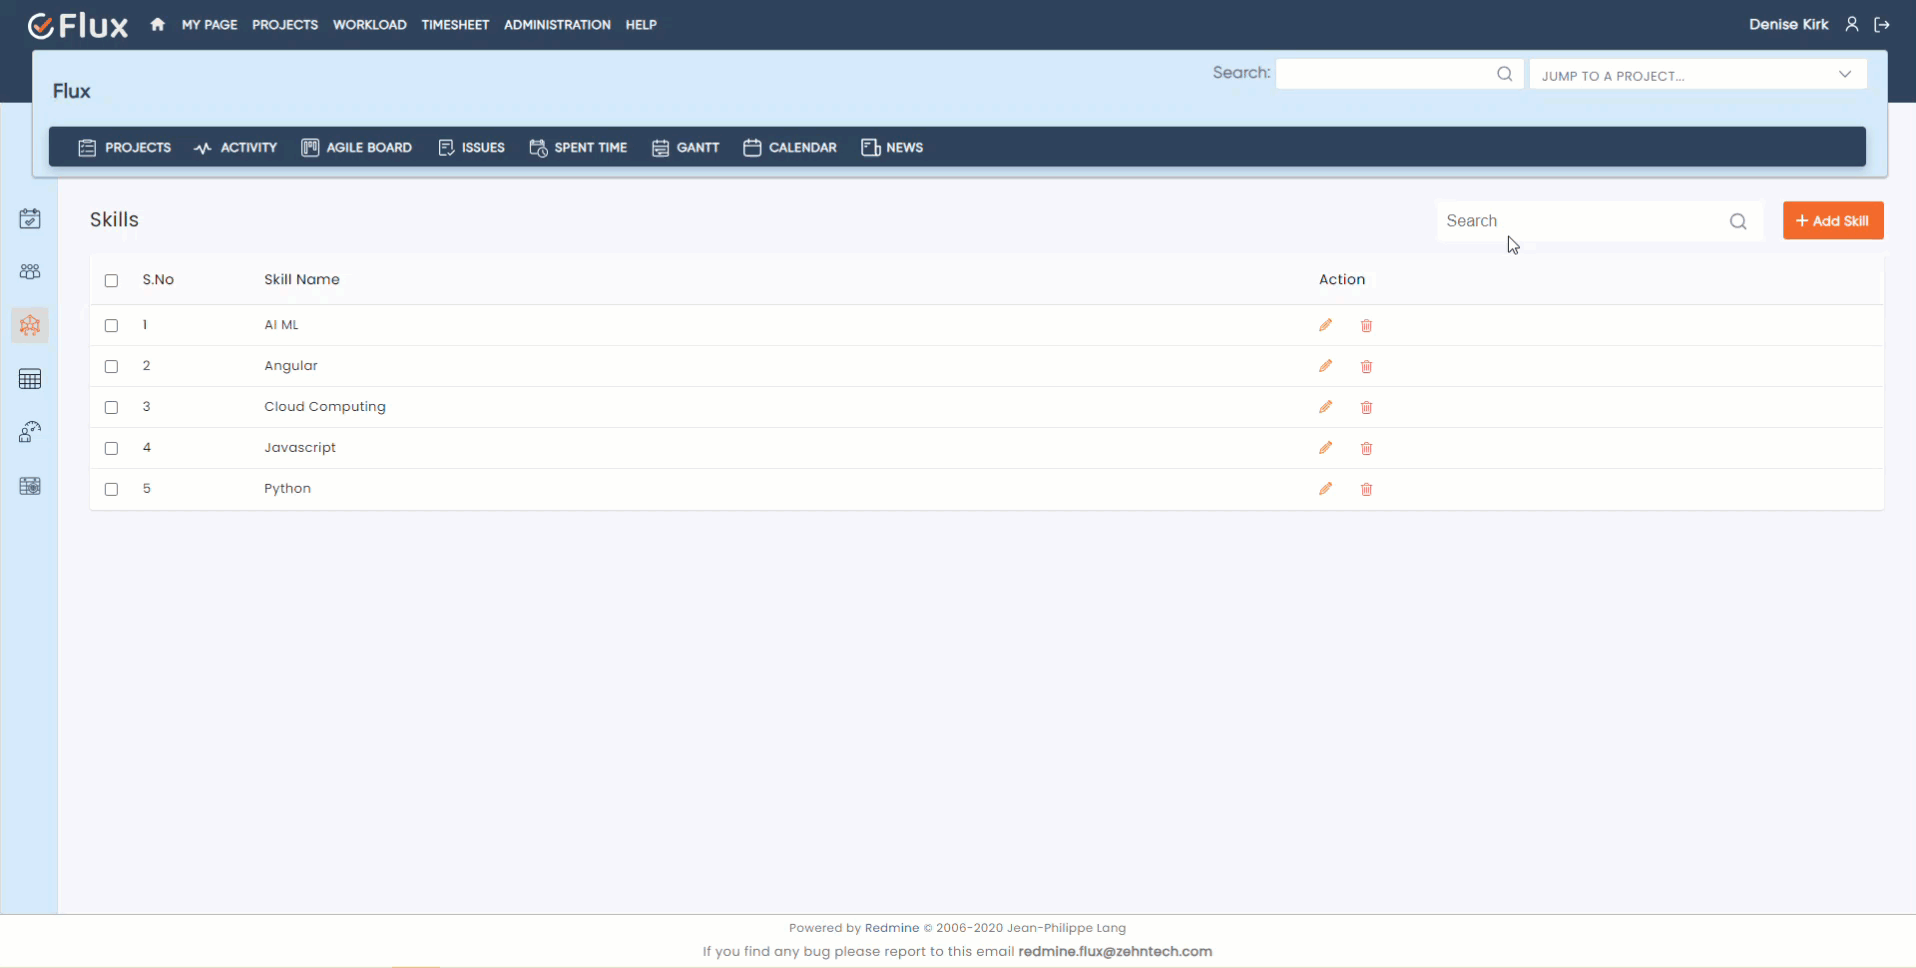Click the logout icon in top-right corner
Screen dimensions: 1916x968
click(1882, 25)
